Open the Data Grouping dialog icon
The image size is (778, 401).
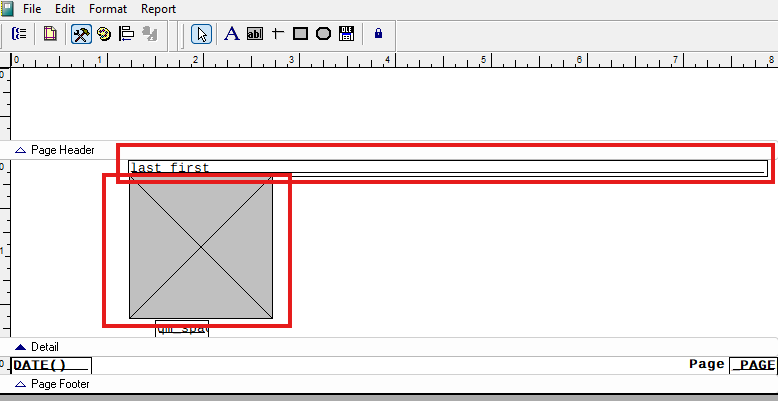pos(19,34)
